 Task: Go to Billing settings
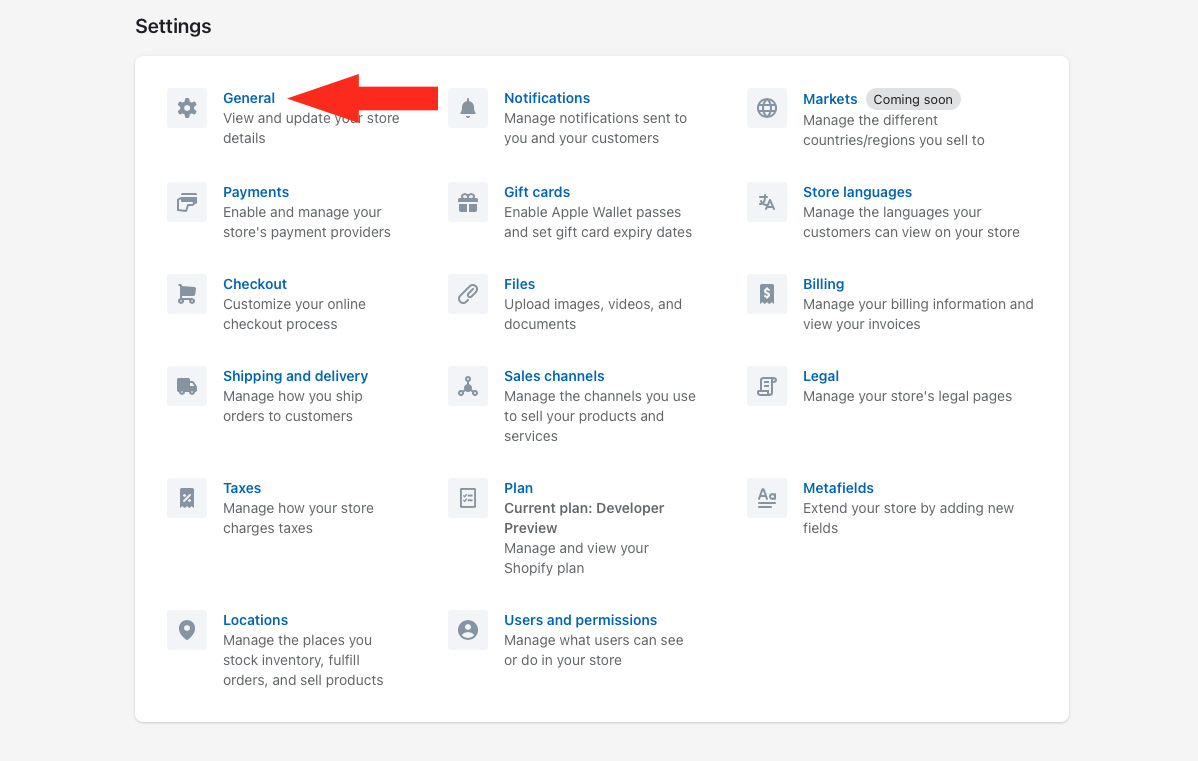pyautogui.click(x=824, y=283)
